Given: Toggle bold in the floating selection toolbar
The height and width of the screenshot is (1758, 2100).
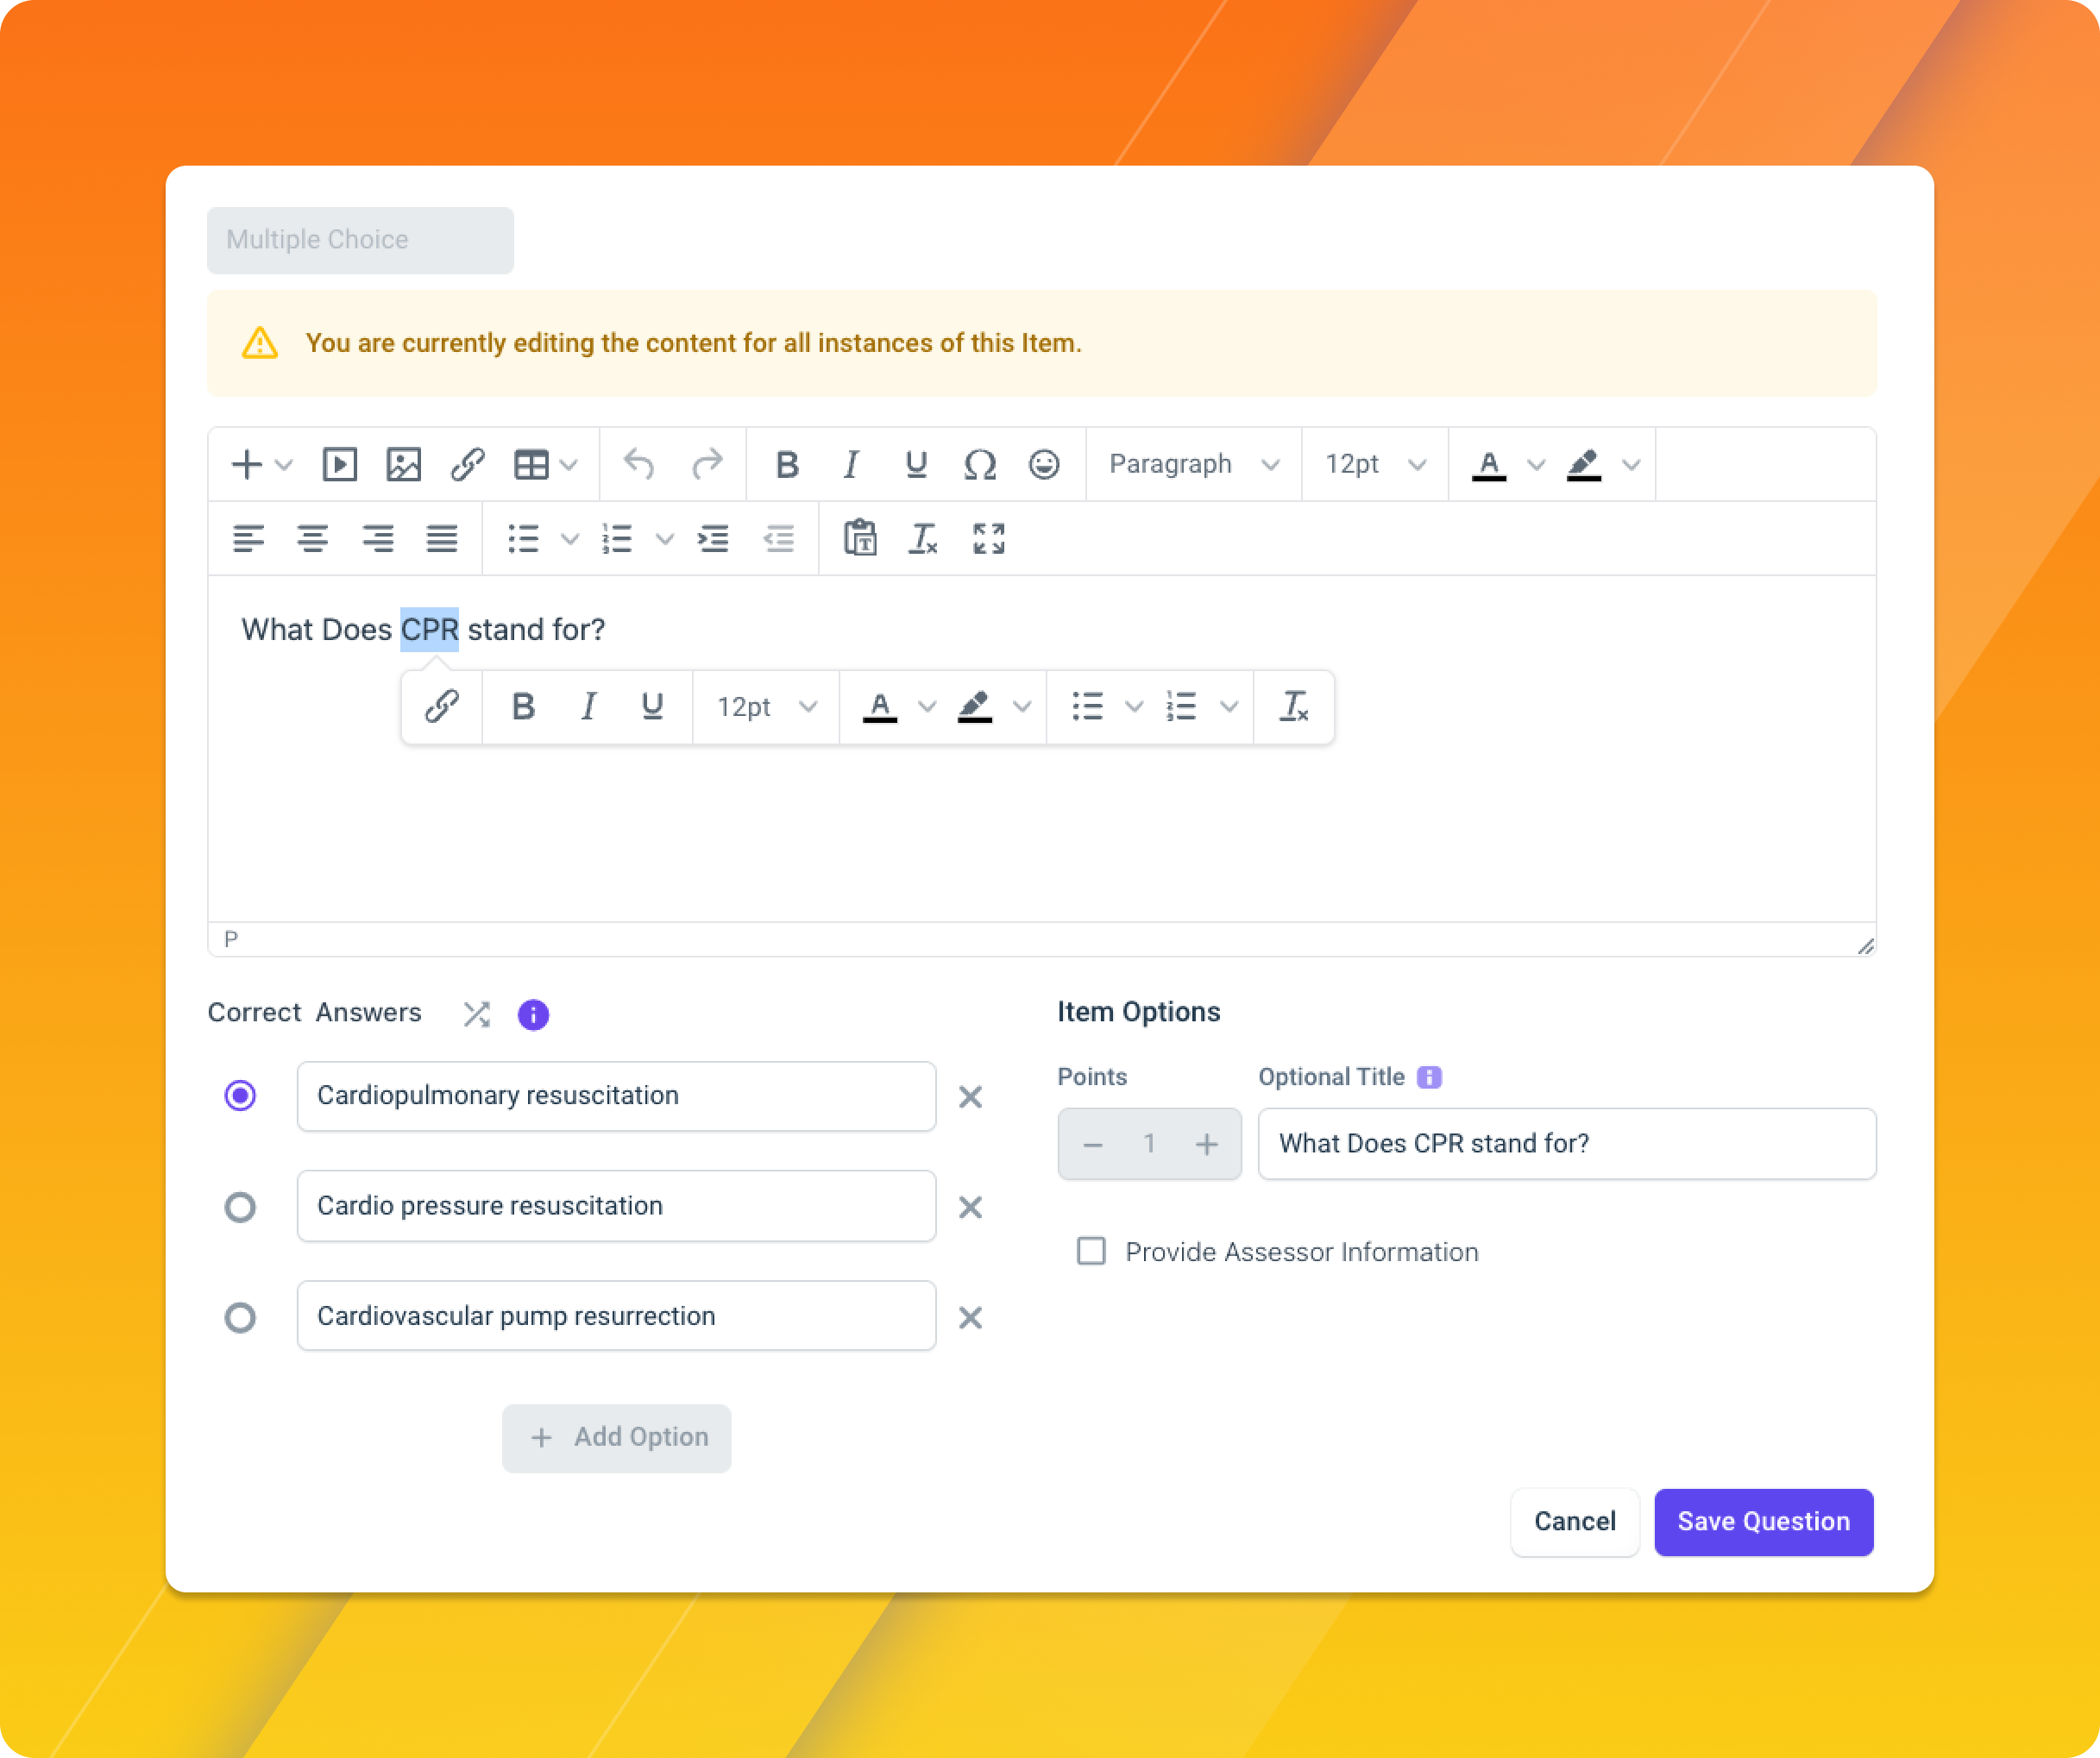Looking at the screenshot, I should 523,707.
